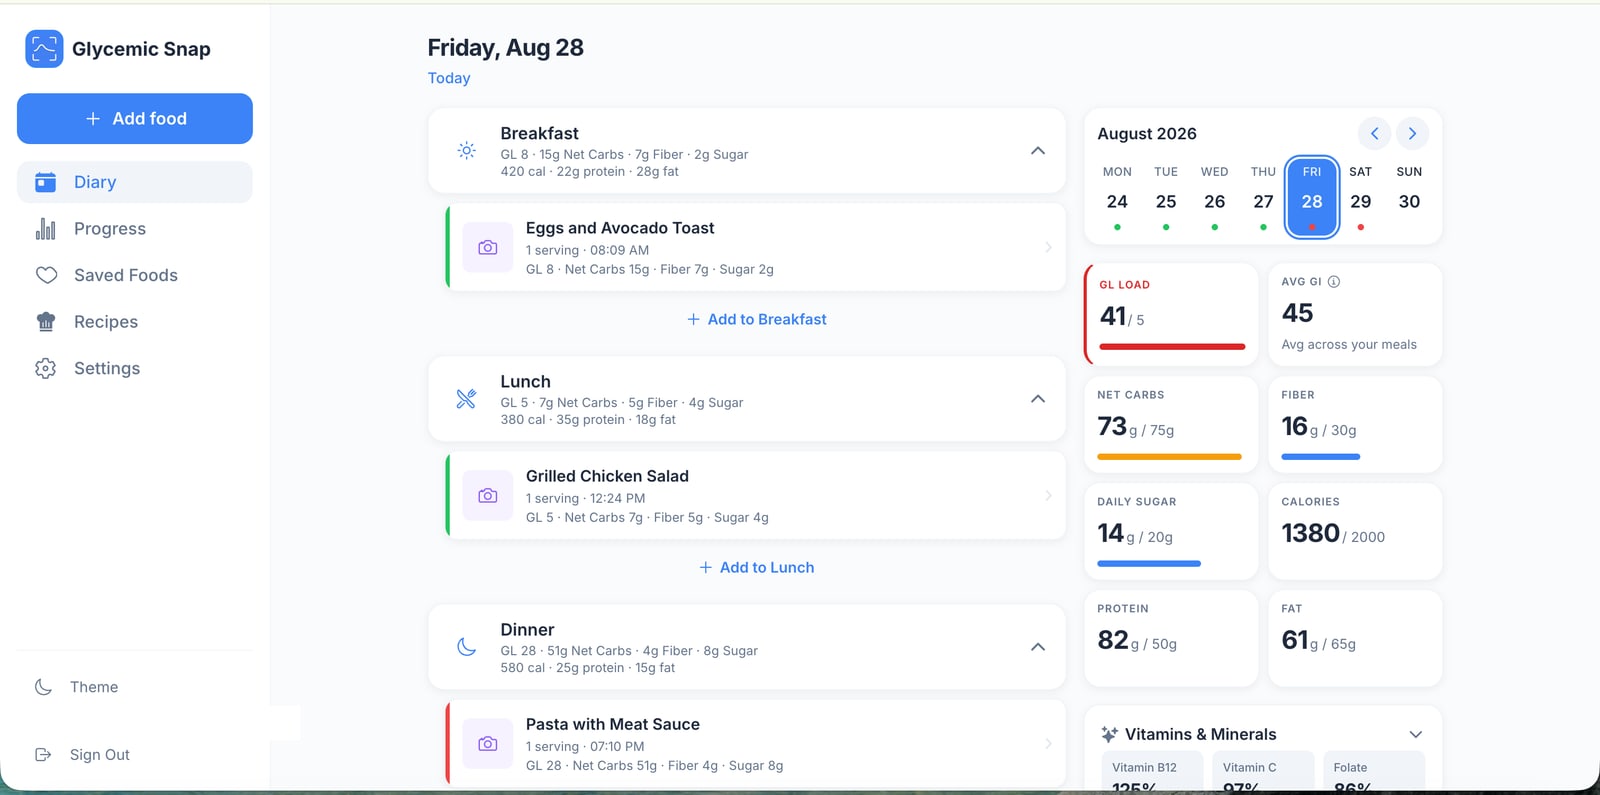Go to previous week in calendar
Image resolution: width=1600 pixels, height=795 pixels.
pyautogui.click(x=1374, y=133)
